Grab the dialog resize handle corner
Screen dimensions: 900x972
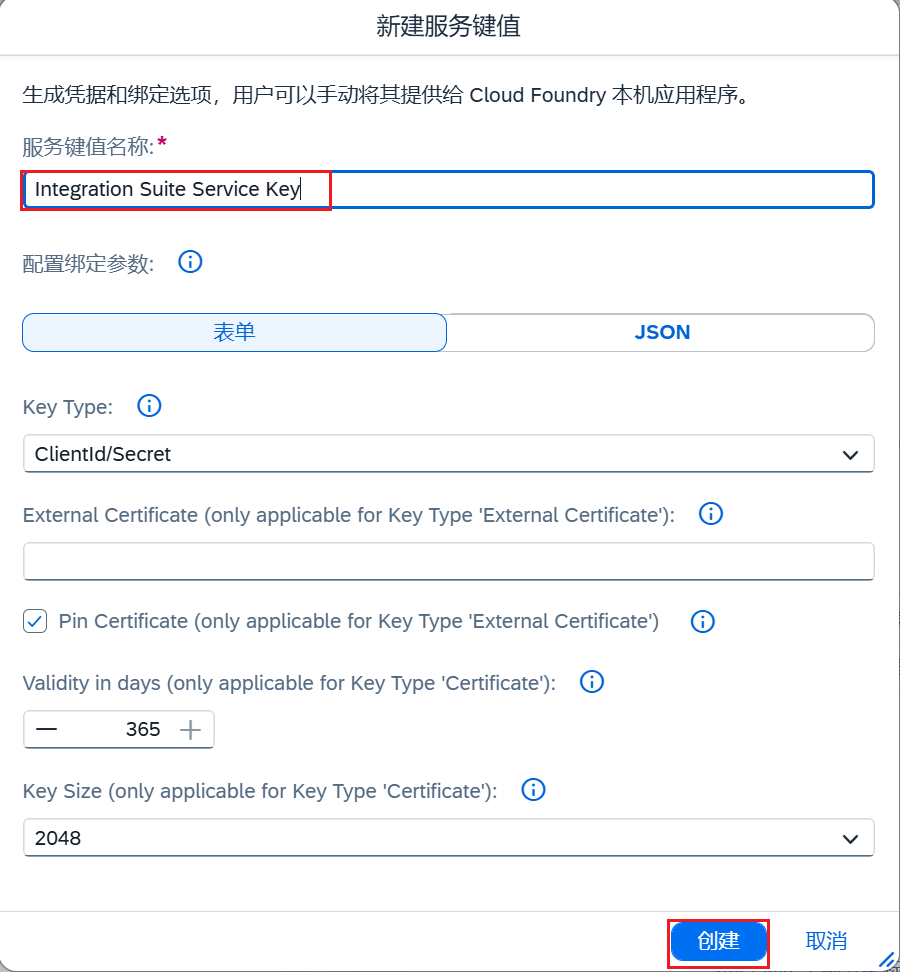click(888, 960)
